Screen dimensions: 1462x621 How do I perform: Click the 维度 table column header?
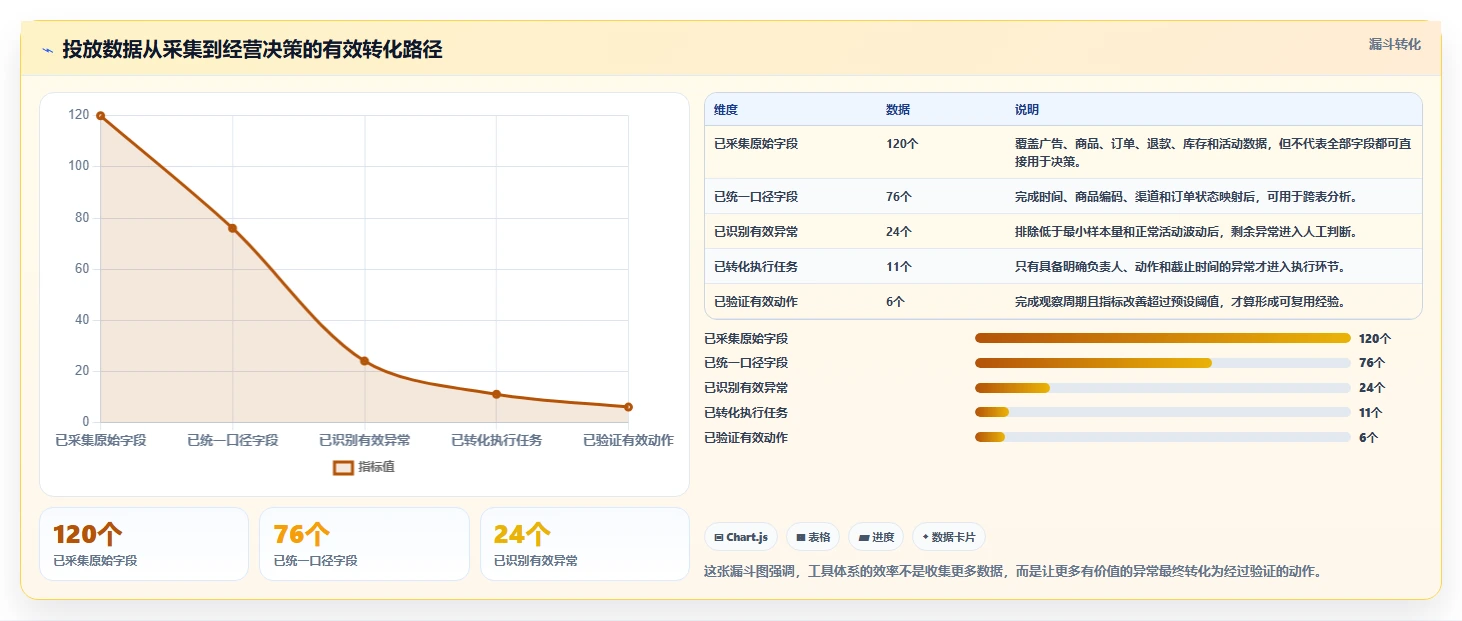[x=726, y=110]
